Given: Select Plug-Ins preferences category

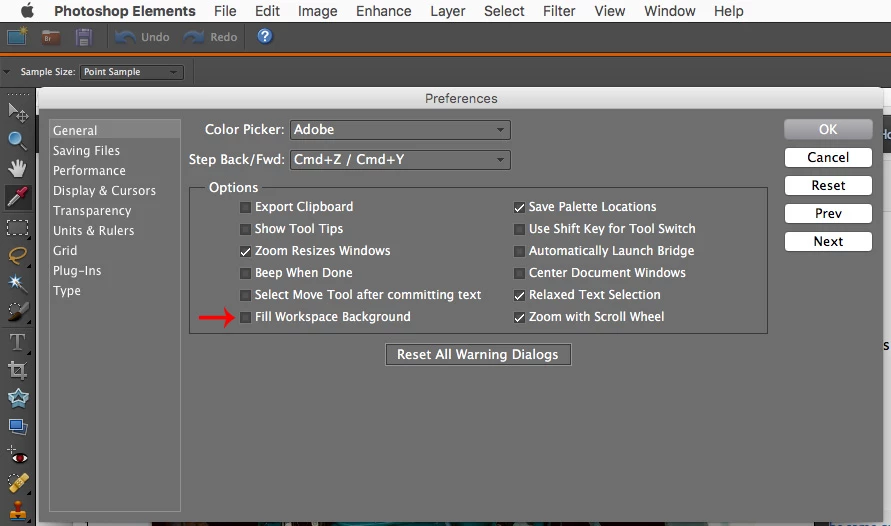Looking at the screenshot, I should [77, 270].
